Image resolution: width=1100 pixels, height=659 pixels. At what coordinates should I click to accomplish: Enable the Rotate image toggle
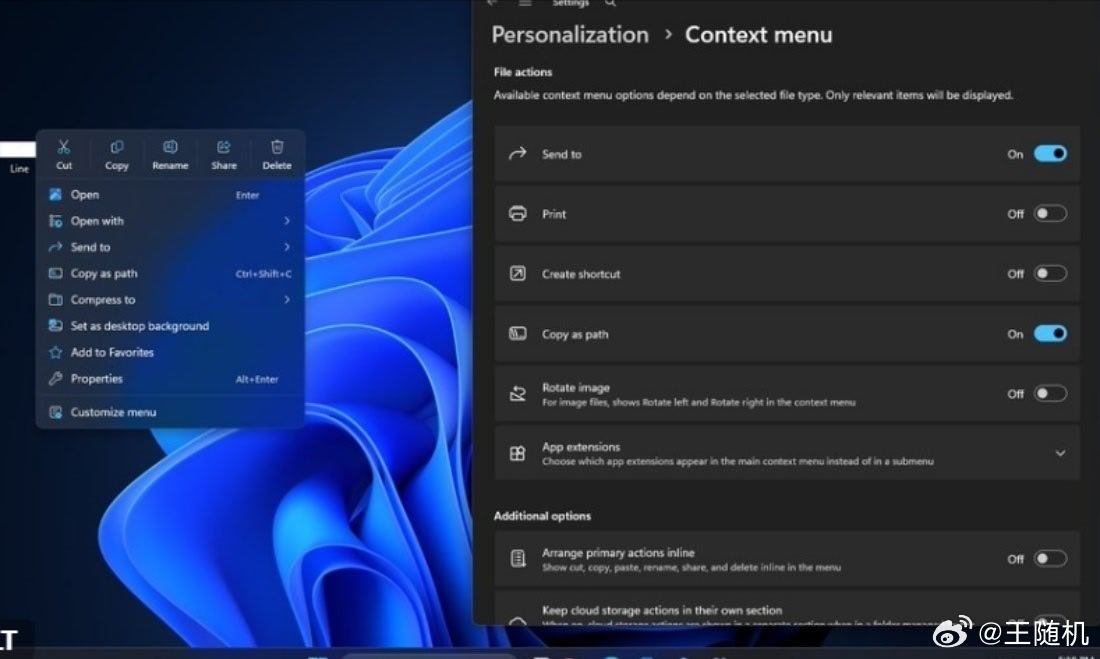pyautogui.click(x=1050, y=394)
